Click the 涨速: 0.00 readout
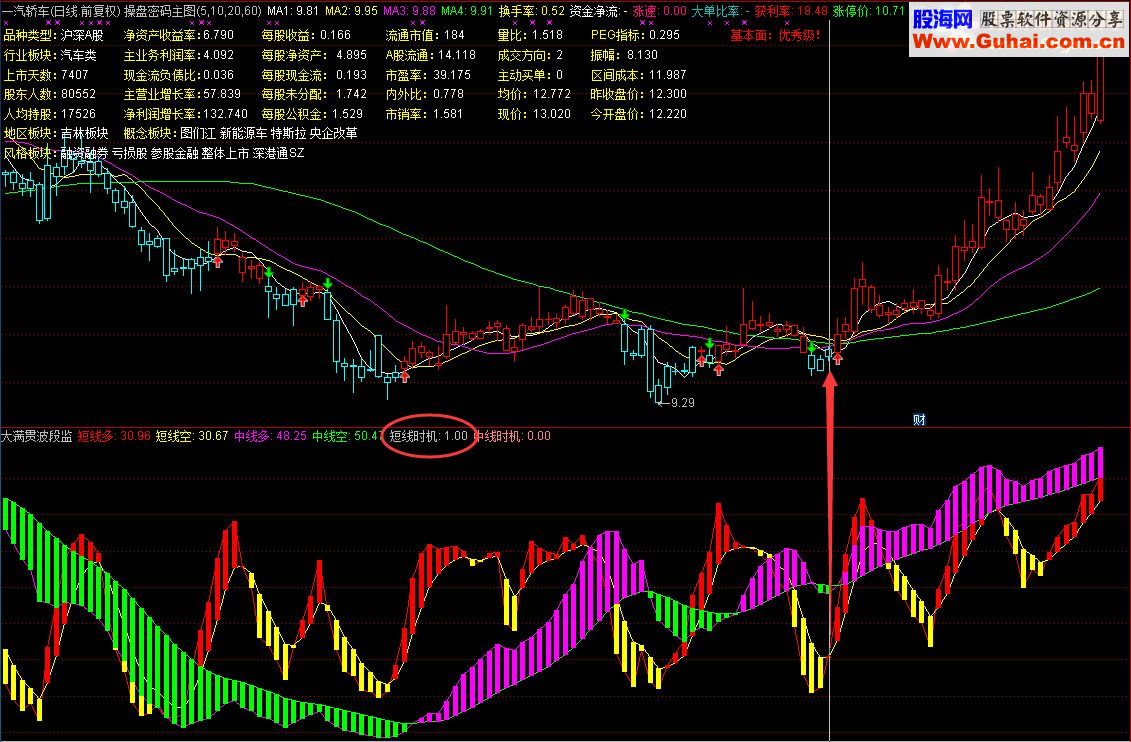This screenshot has height=742, width=1131. 659,12
